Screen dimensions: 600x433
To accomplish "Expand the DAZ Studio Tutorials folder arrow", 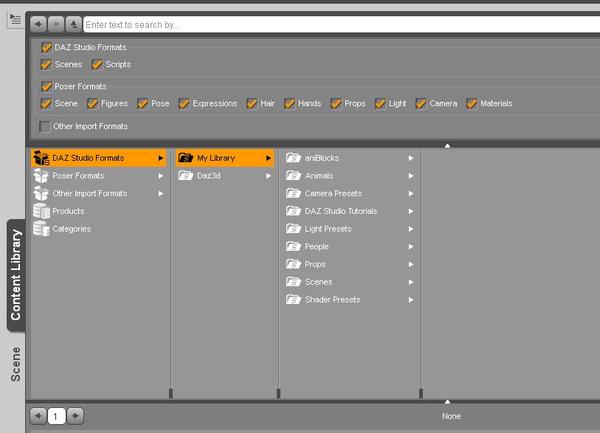I will (411, 211).
